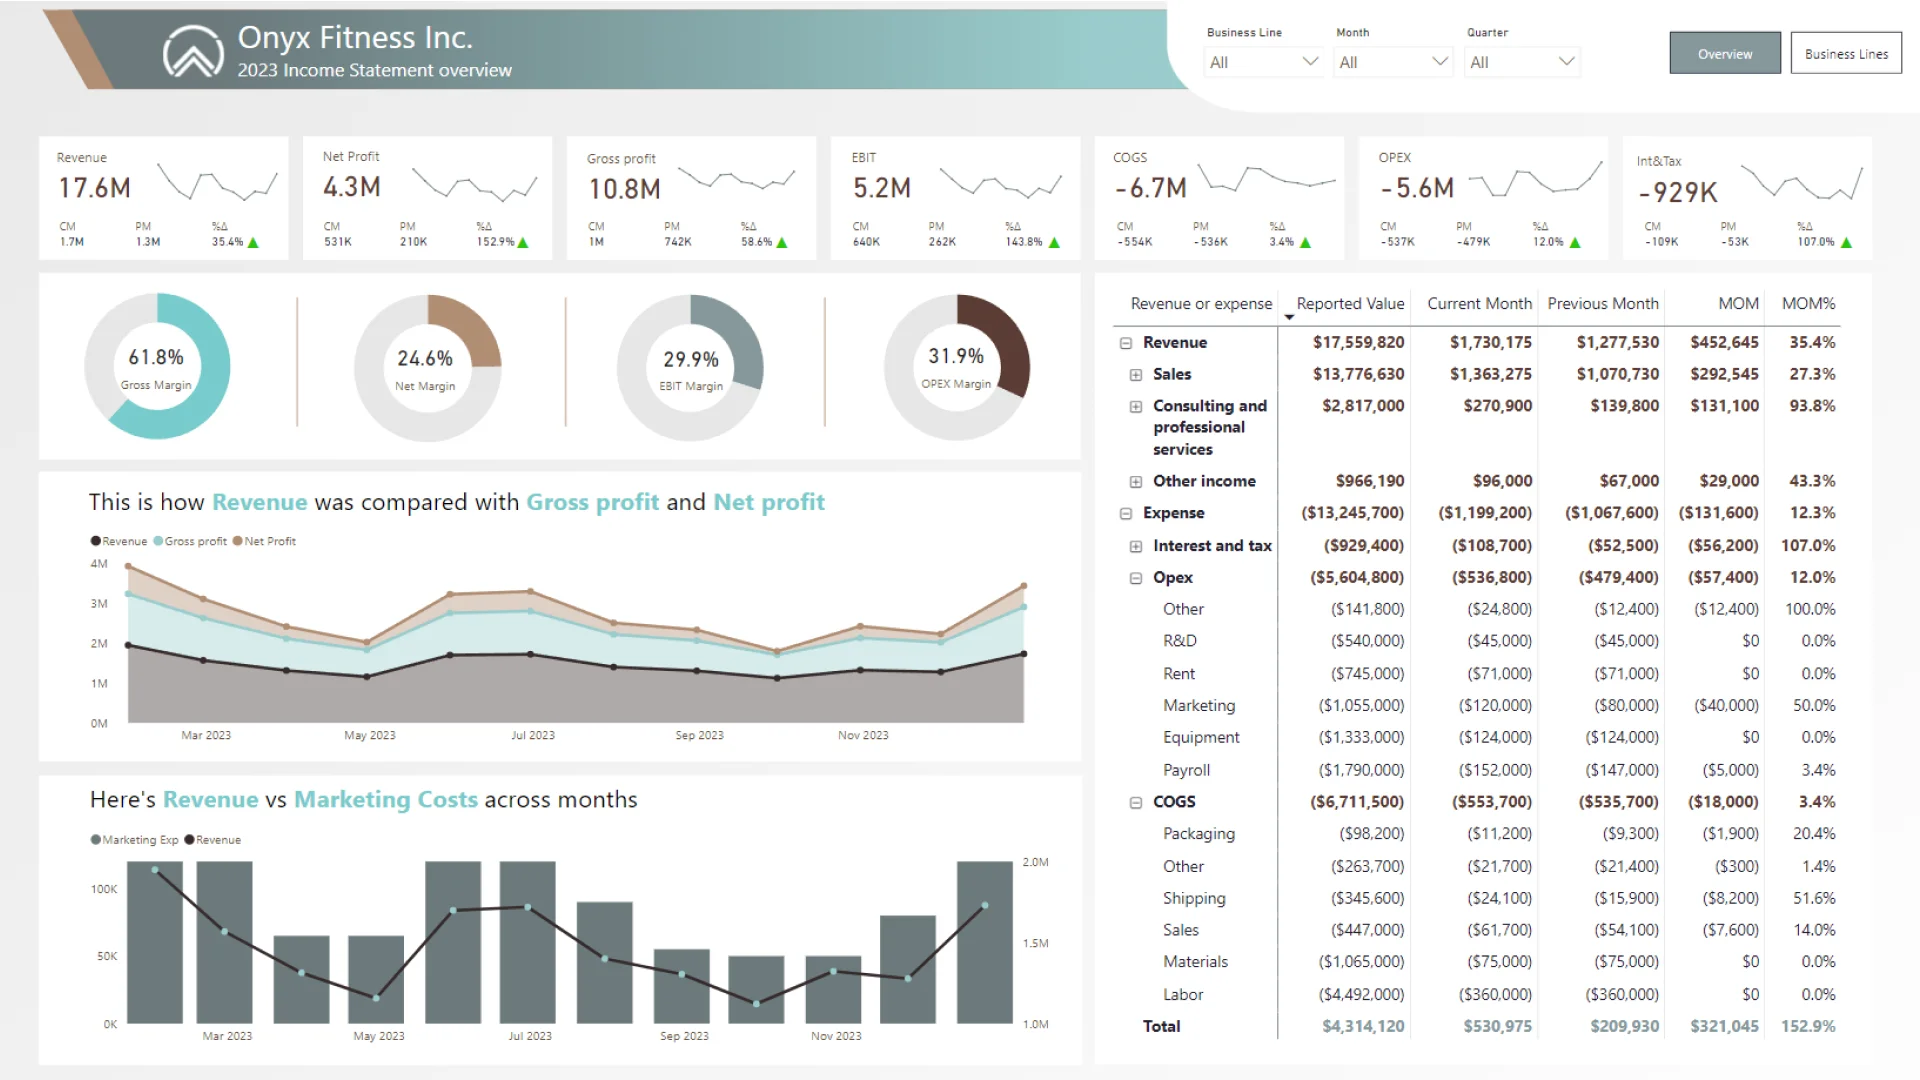Click the Net Profit card sparkline
1920x1080 pixels.
474,185
